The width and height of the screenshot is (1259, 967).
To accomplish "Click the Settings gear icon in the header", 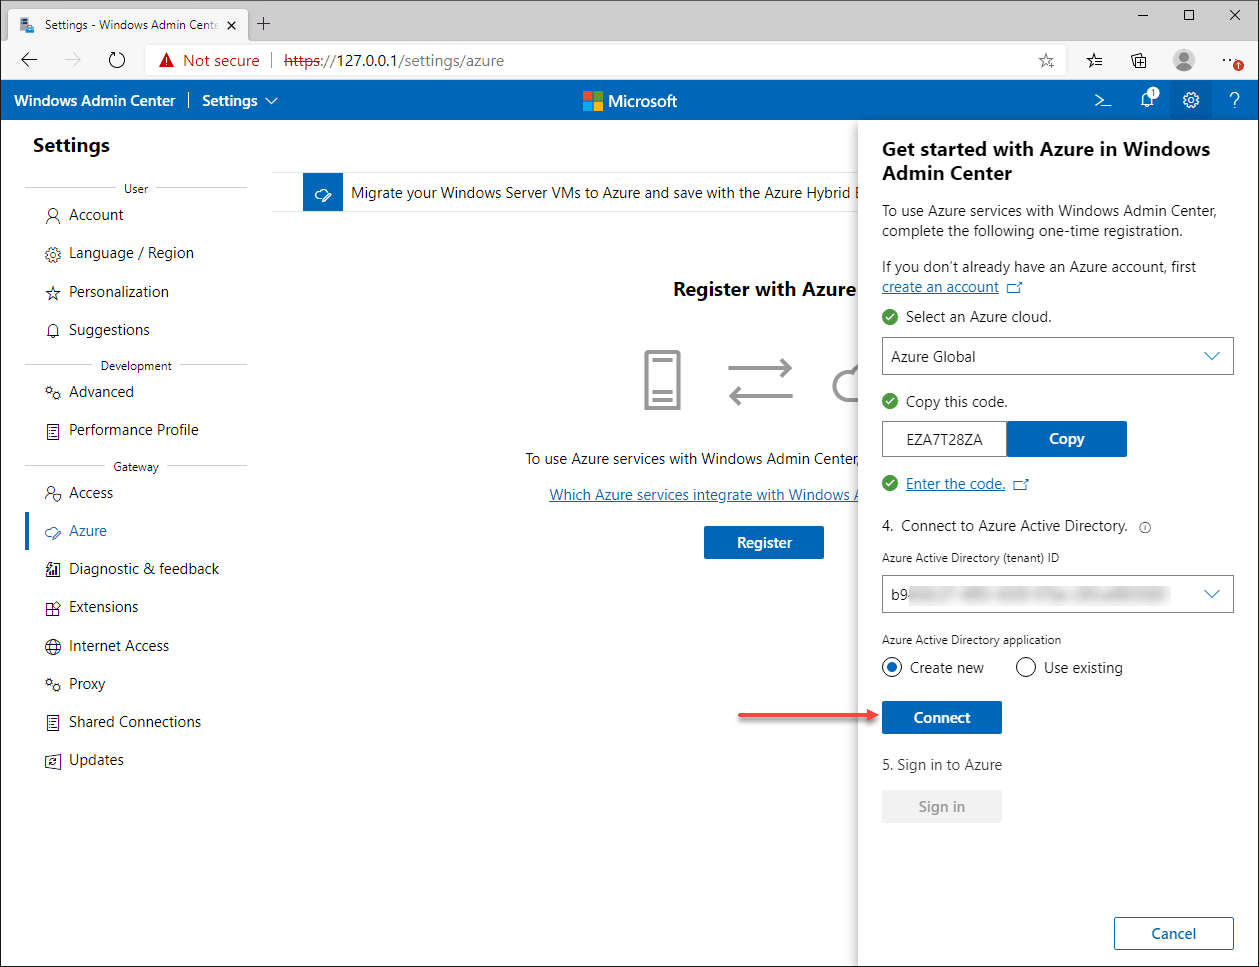I will click(x=1190, y=100).
